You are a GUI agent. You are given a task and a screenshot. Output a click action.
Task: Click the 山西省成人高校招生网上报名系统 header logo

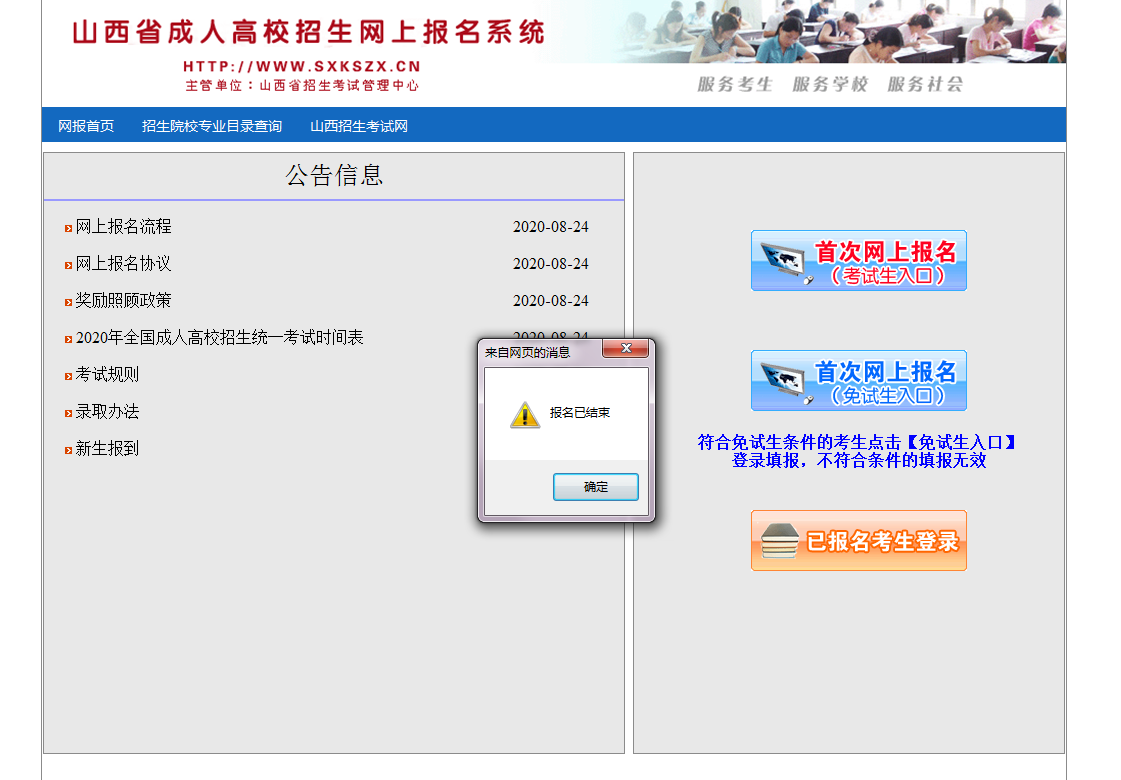[x=308, y=33]
